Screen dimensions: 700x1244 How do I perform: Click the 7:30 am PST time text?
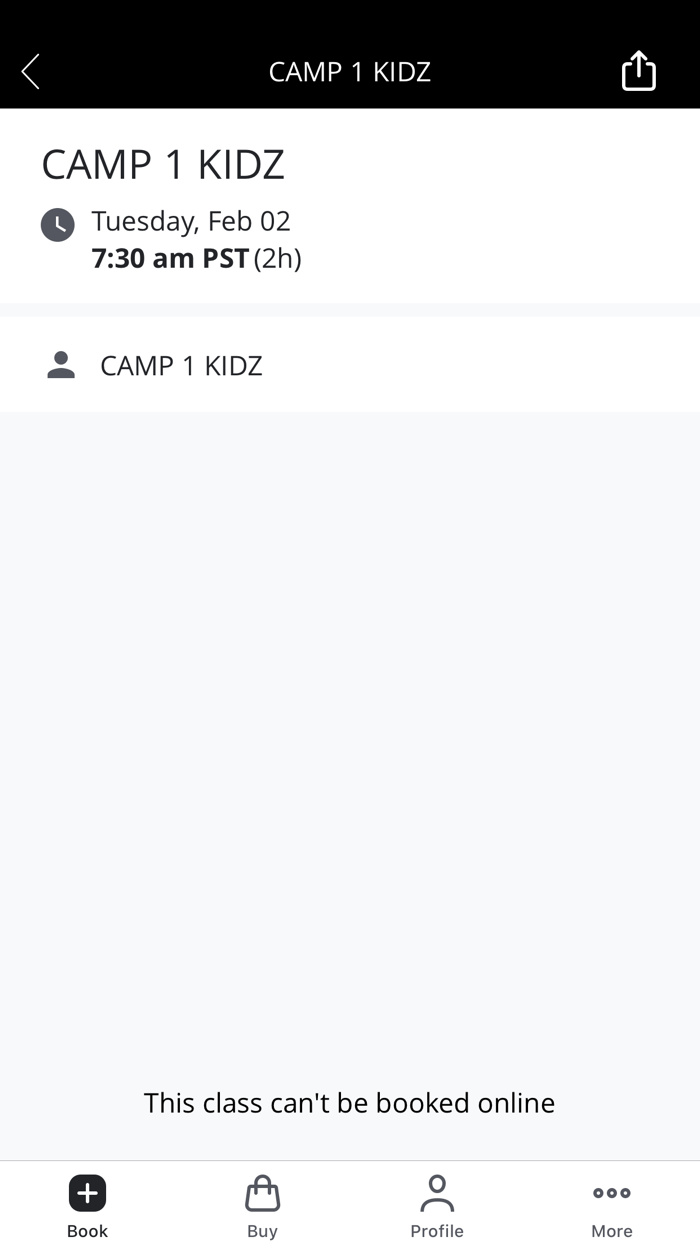(168, 258)
